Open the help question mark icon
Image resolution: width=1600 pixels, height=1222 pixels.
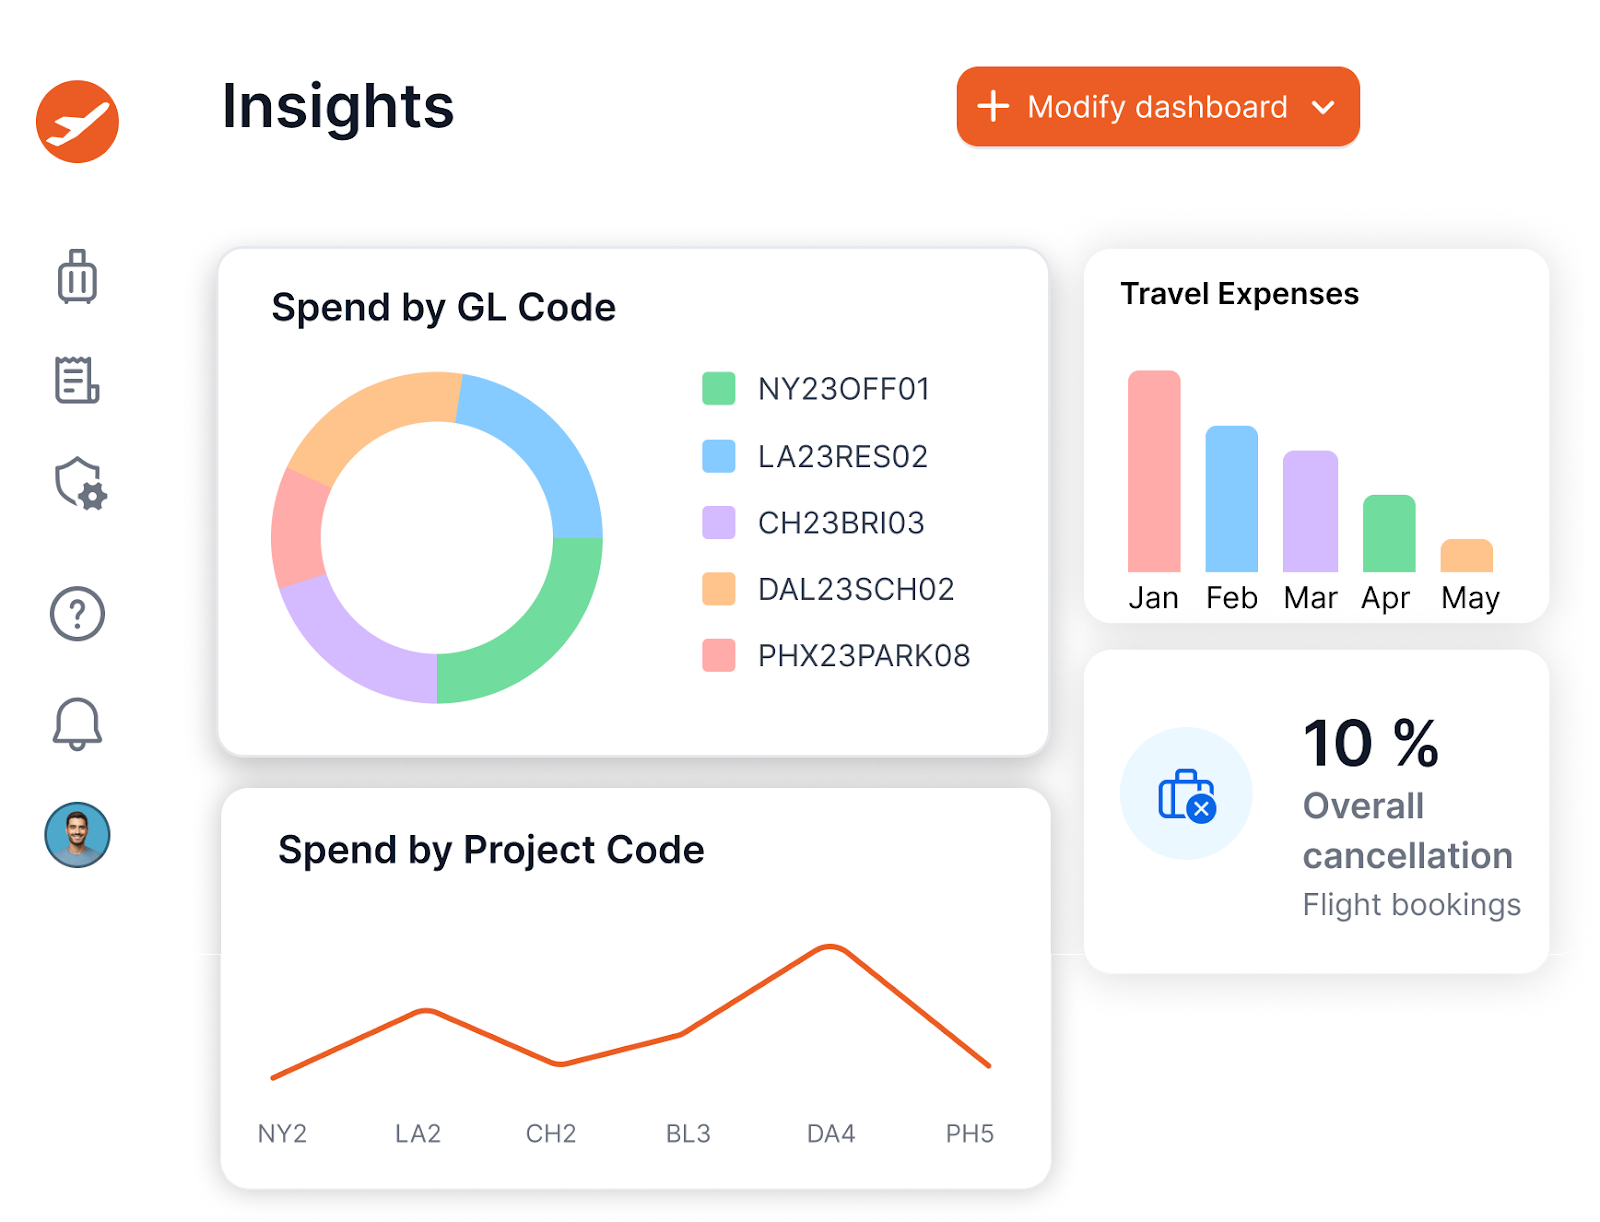(x=77, y=613)
